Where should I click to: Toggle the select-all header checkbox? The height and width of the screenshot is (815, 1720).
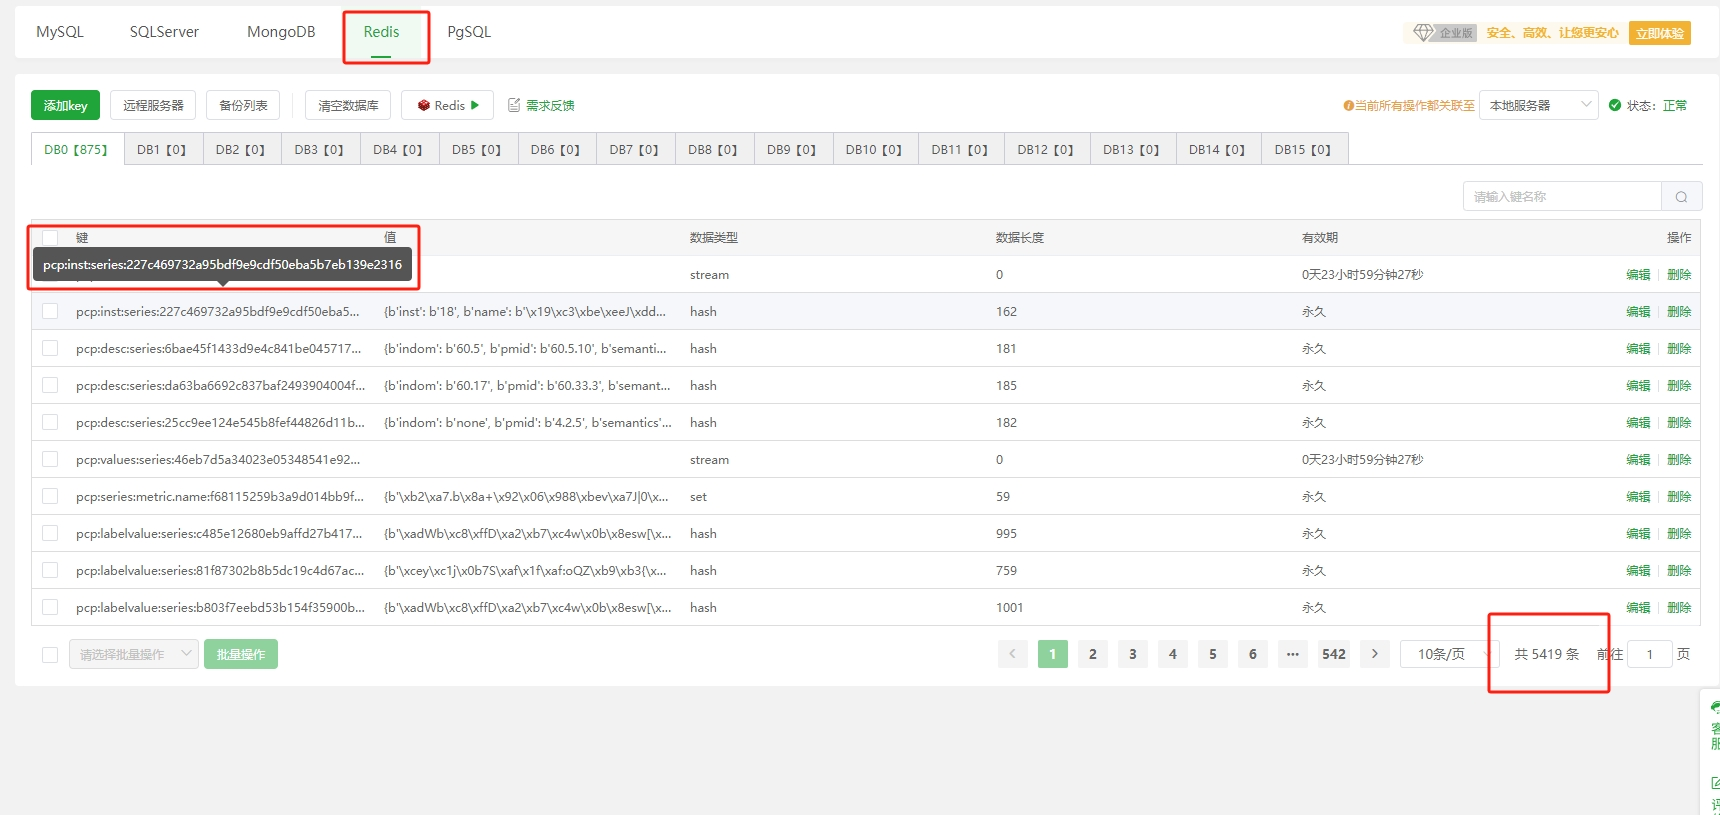50,237
